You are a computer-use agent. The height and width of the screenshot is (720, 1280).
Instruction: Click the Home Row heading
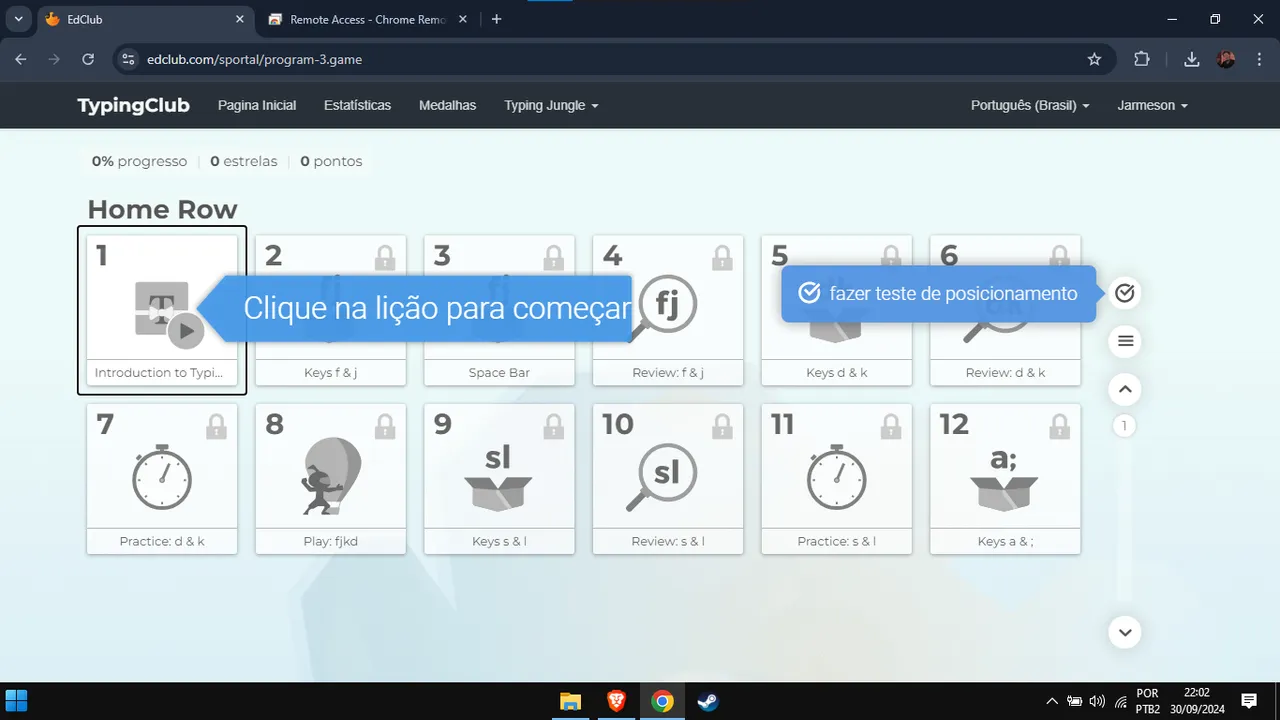[x=162, y=209]
